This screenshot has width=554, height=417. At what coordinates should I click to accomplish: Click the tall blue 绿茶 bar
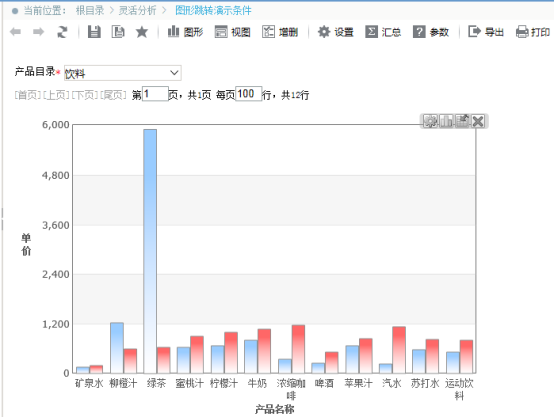[150, 251]
